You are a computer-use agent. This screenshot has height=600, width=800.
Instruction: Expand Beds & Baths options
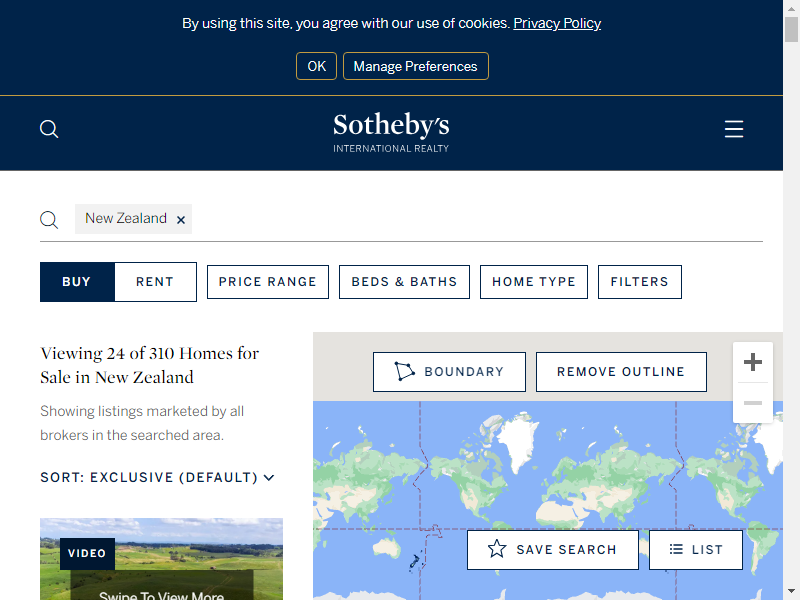coord(404,282)
